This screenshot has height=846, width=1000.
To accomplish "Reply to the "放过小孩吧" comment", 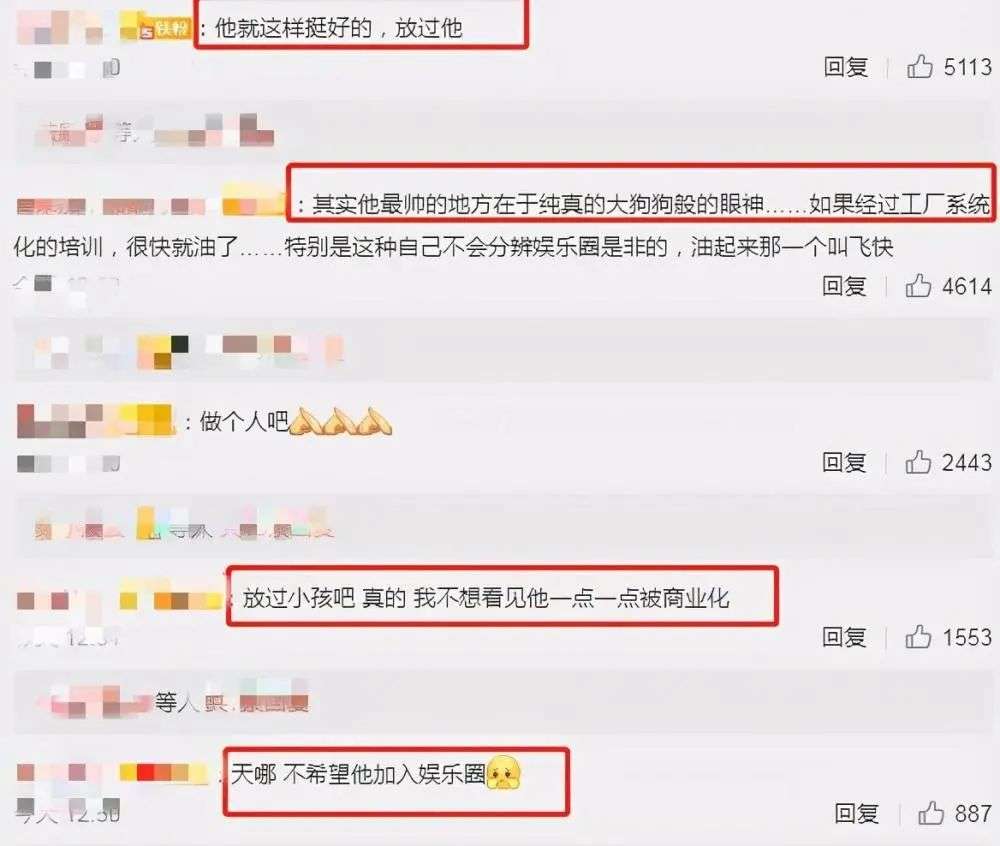I will coord(844,637).
